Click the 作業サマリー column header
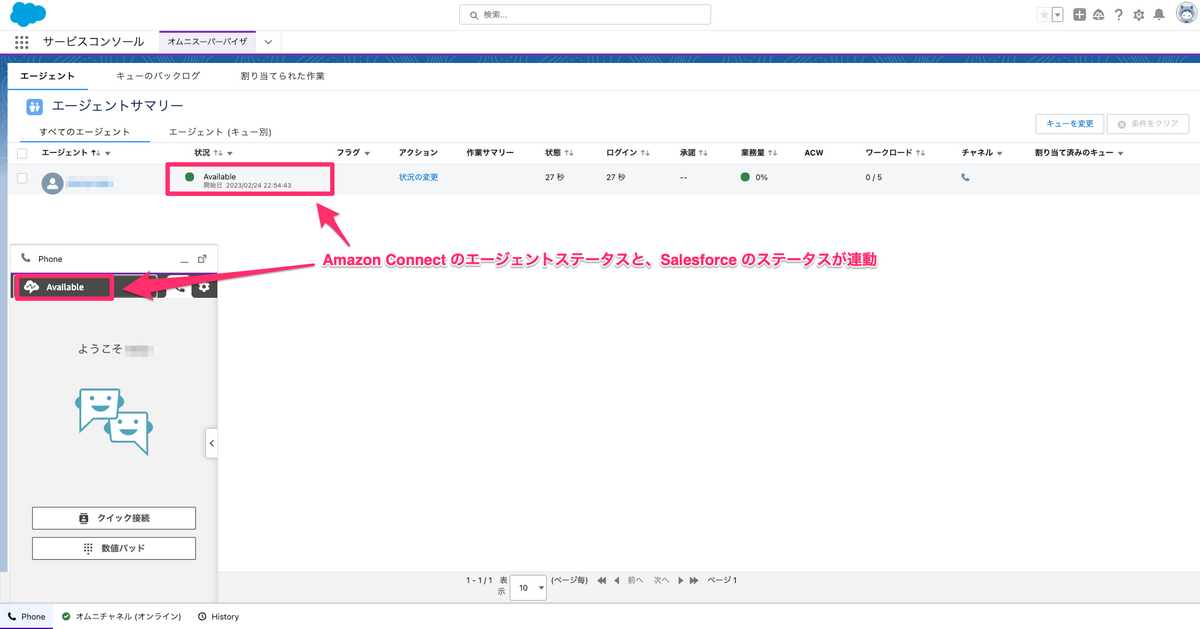 (x=490, y=153)
